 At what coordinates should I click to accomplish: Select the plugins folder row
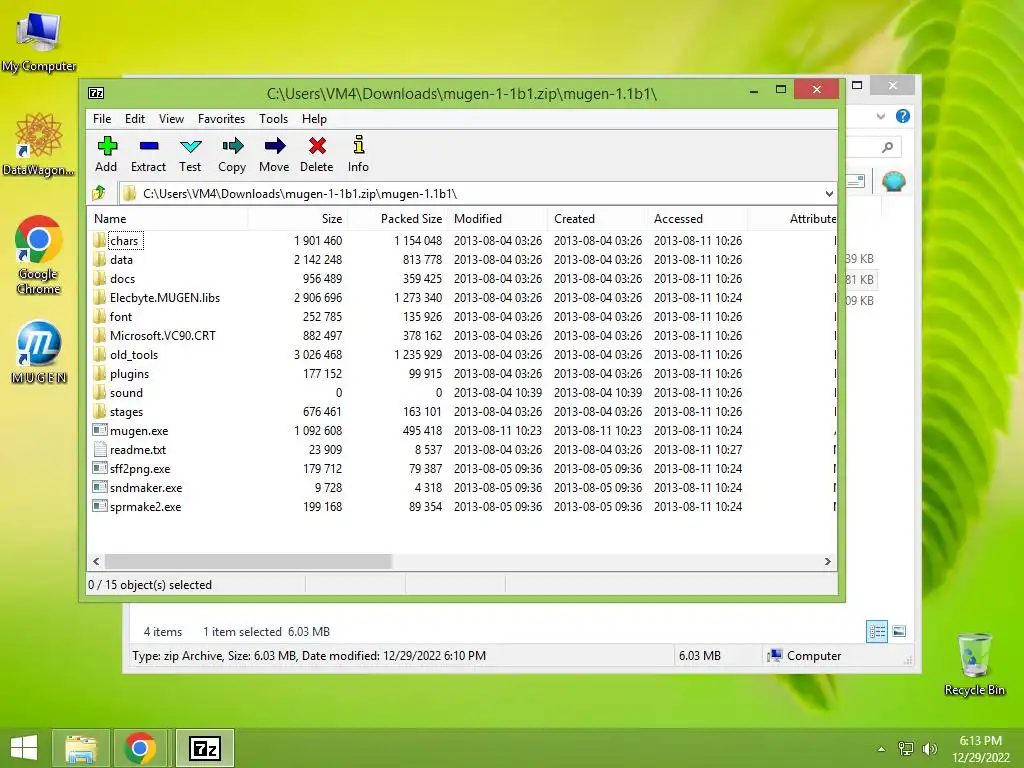click(x=462, y=374)
